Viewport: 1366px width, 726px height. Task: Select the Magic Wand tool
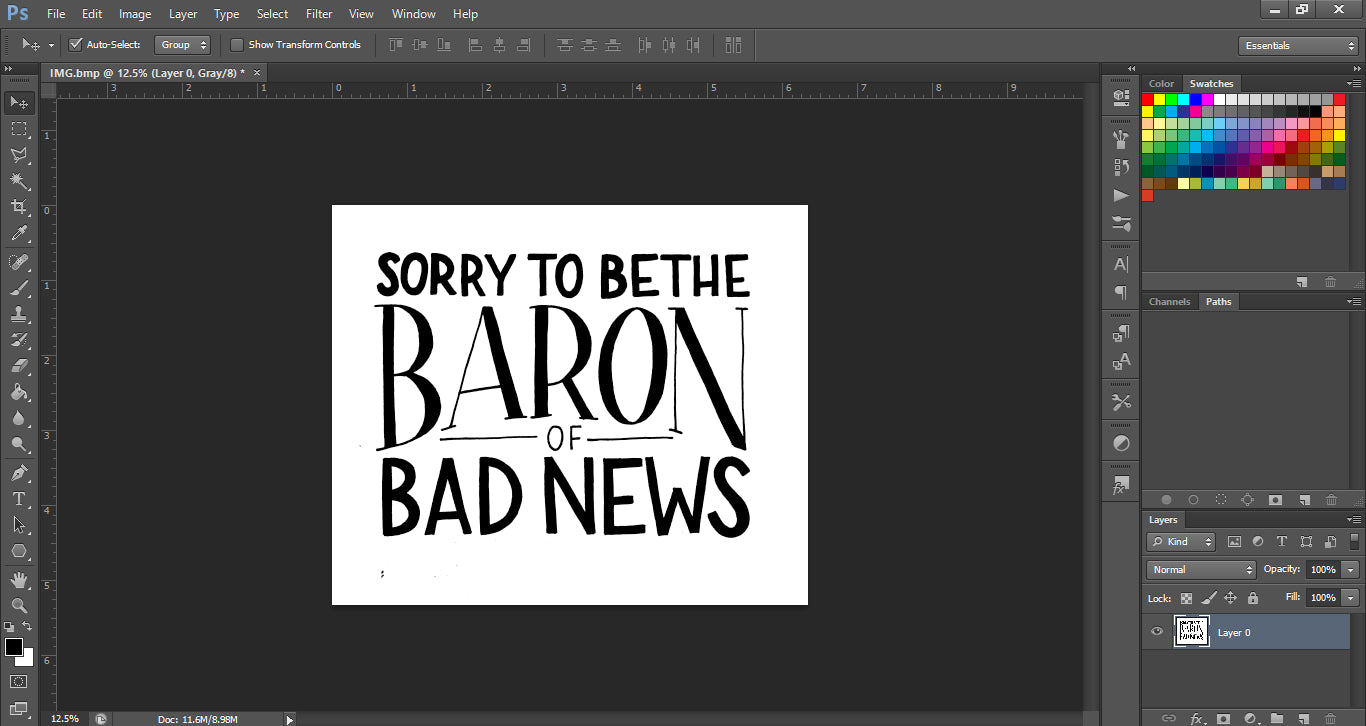click(19, 181)
